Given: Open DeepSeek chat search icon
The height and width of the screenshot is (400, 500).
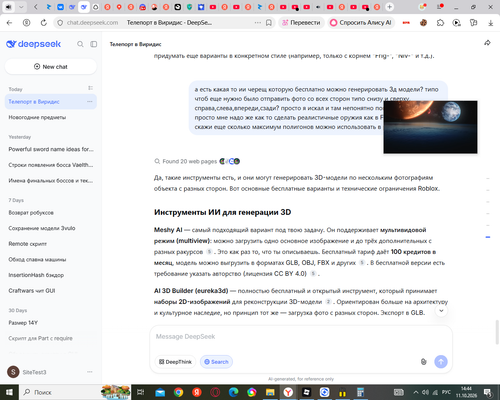Looking at the screenshot, I should pyautogui.click(x=80, y=44).
